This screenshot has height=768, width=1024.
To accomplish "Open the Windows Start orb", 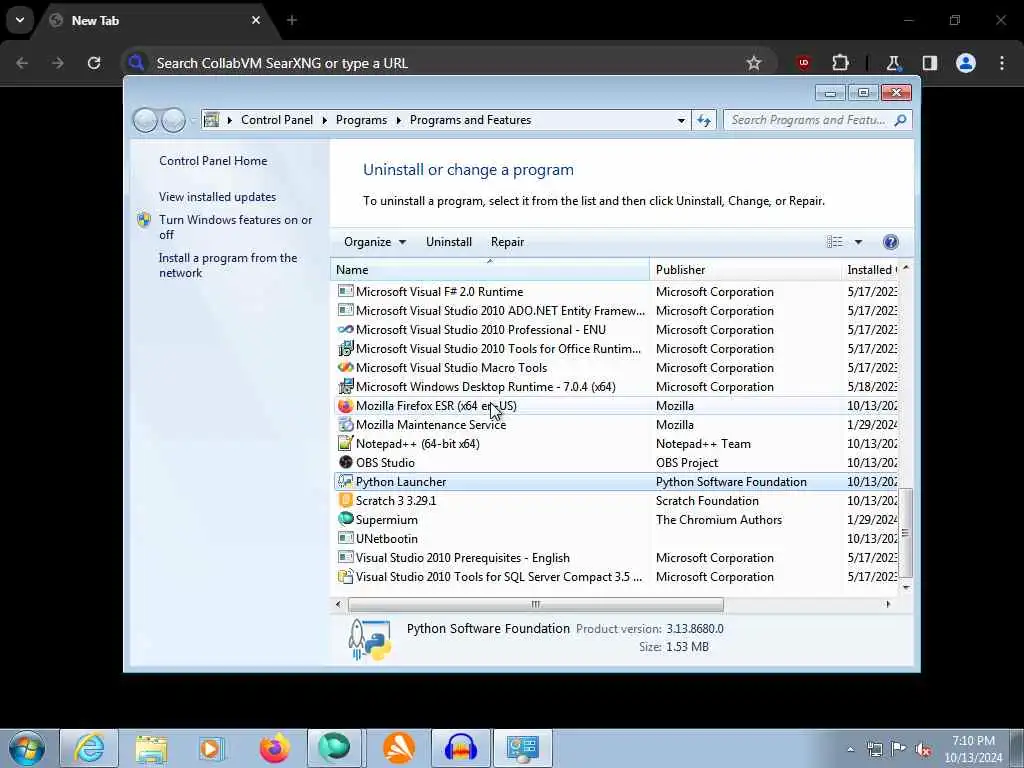I will 27,748.
